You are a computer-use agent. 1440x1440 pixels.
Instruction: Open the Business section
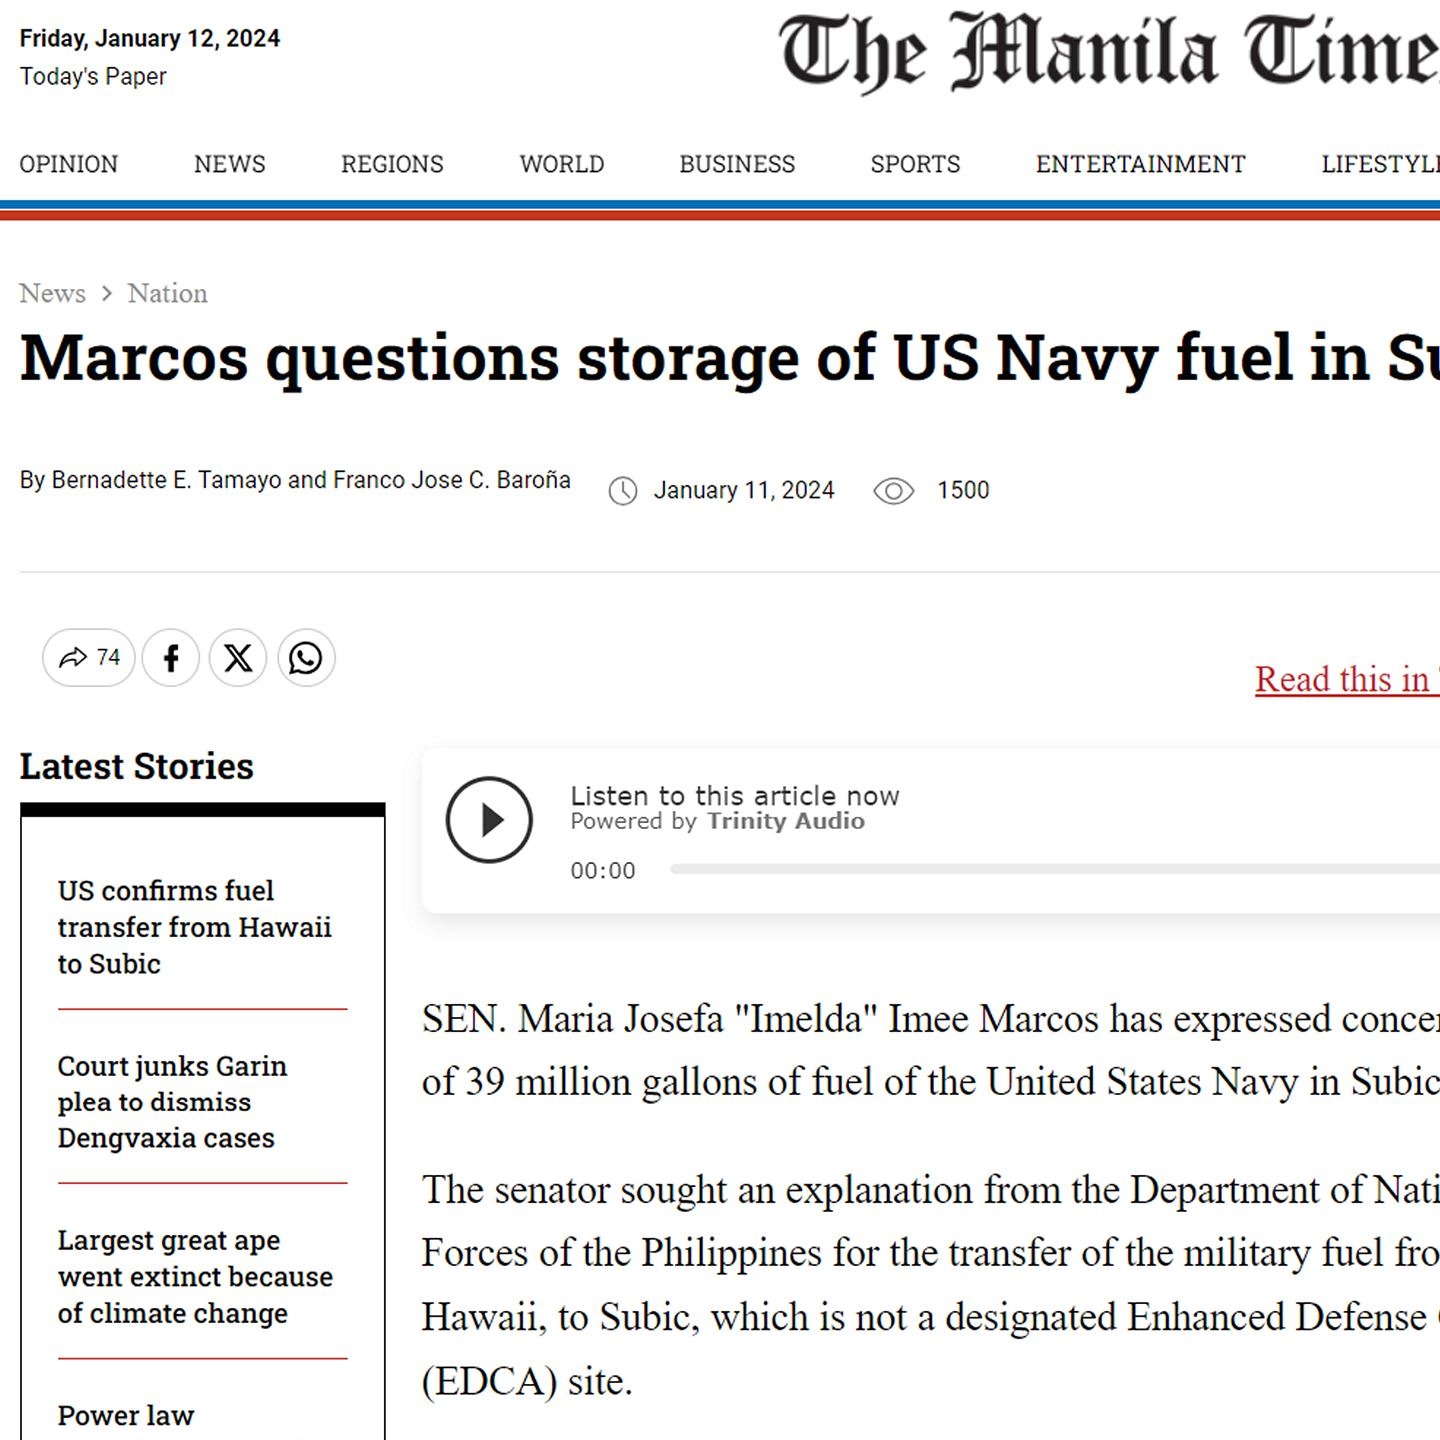coord(737,164)
